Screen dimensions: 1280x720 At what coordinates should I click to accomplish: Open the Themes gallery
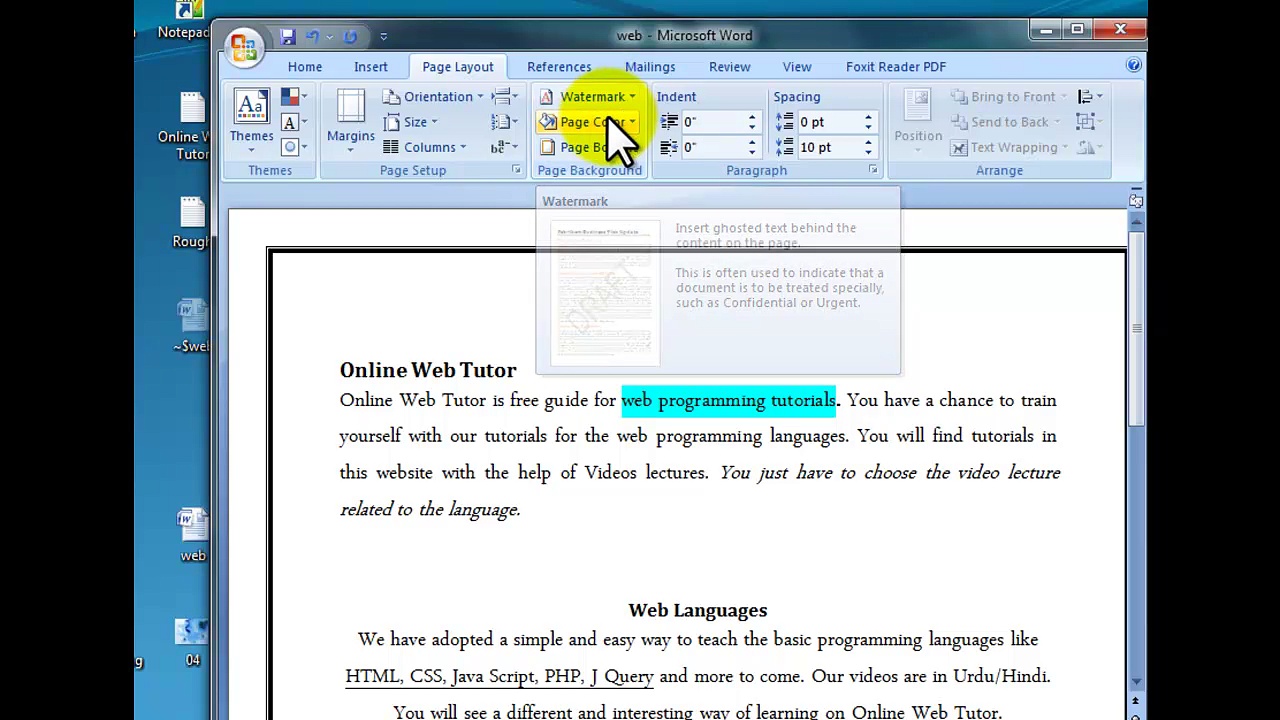point(251,120)
